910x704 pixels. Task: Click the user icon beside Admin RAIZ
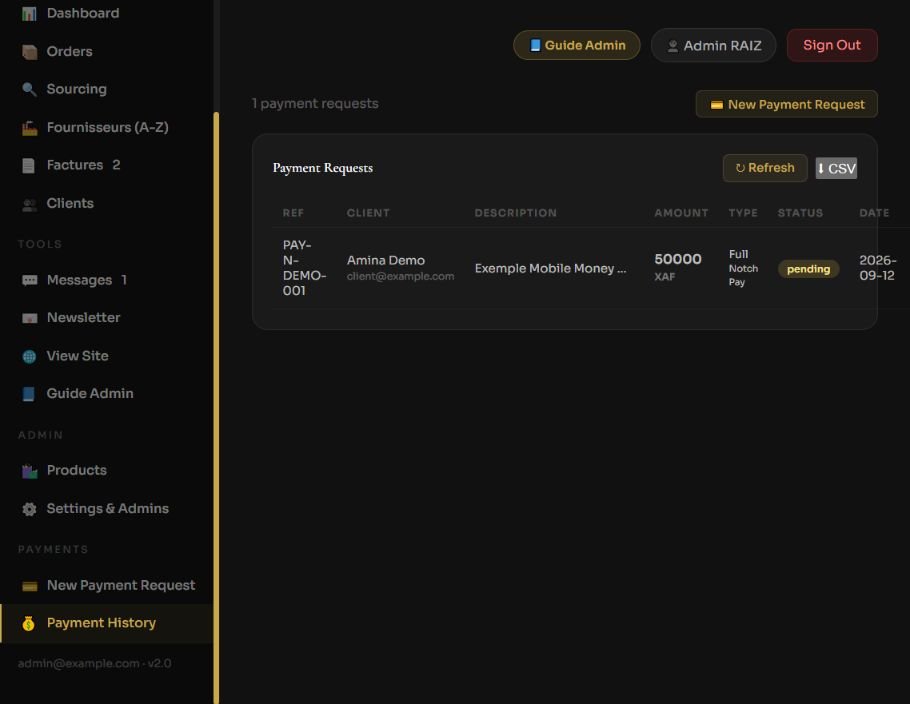pos(673,46)
